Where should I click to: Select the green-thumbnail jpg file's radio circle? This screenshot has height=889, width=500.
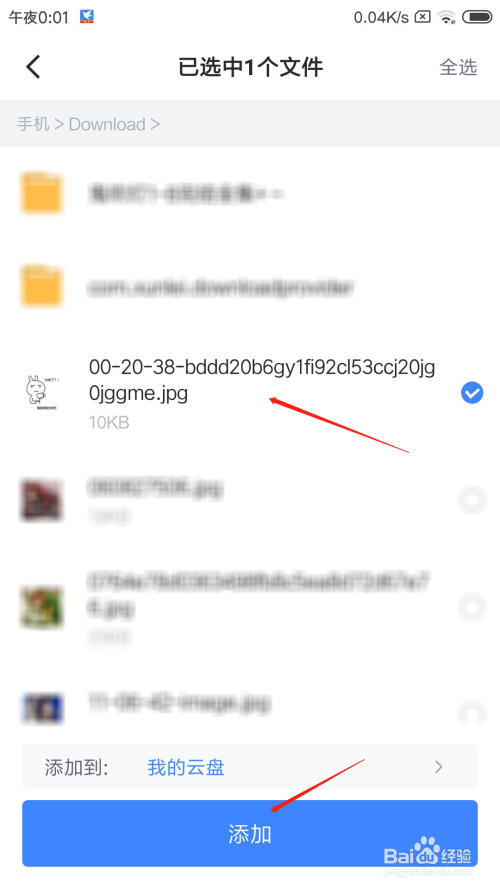(x=472, y=607)
